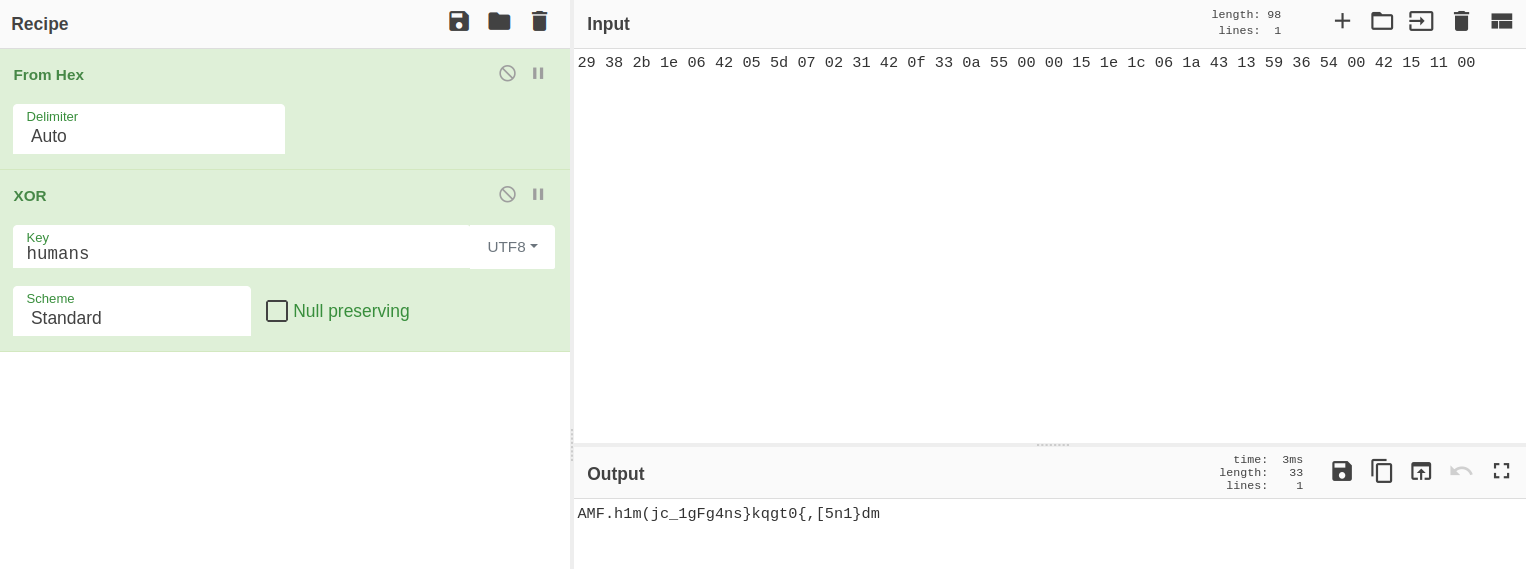The image size is (1526, 569).
Task: Clear input and output trash icon
Action: (x=1461, y=21)
